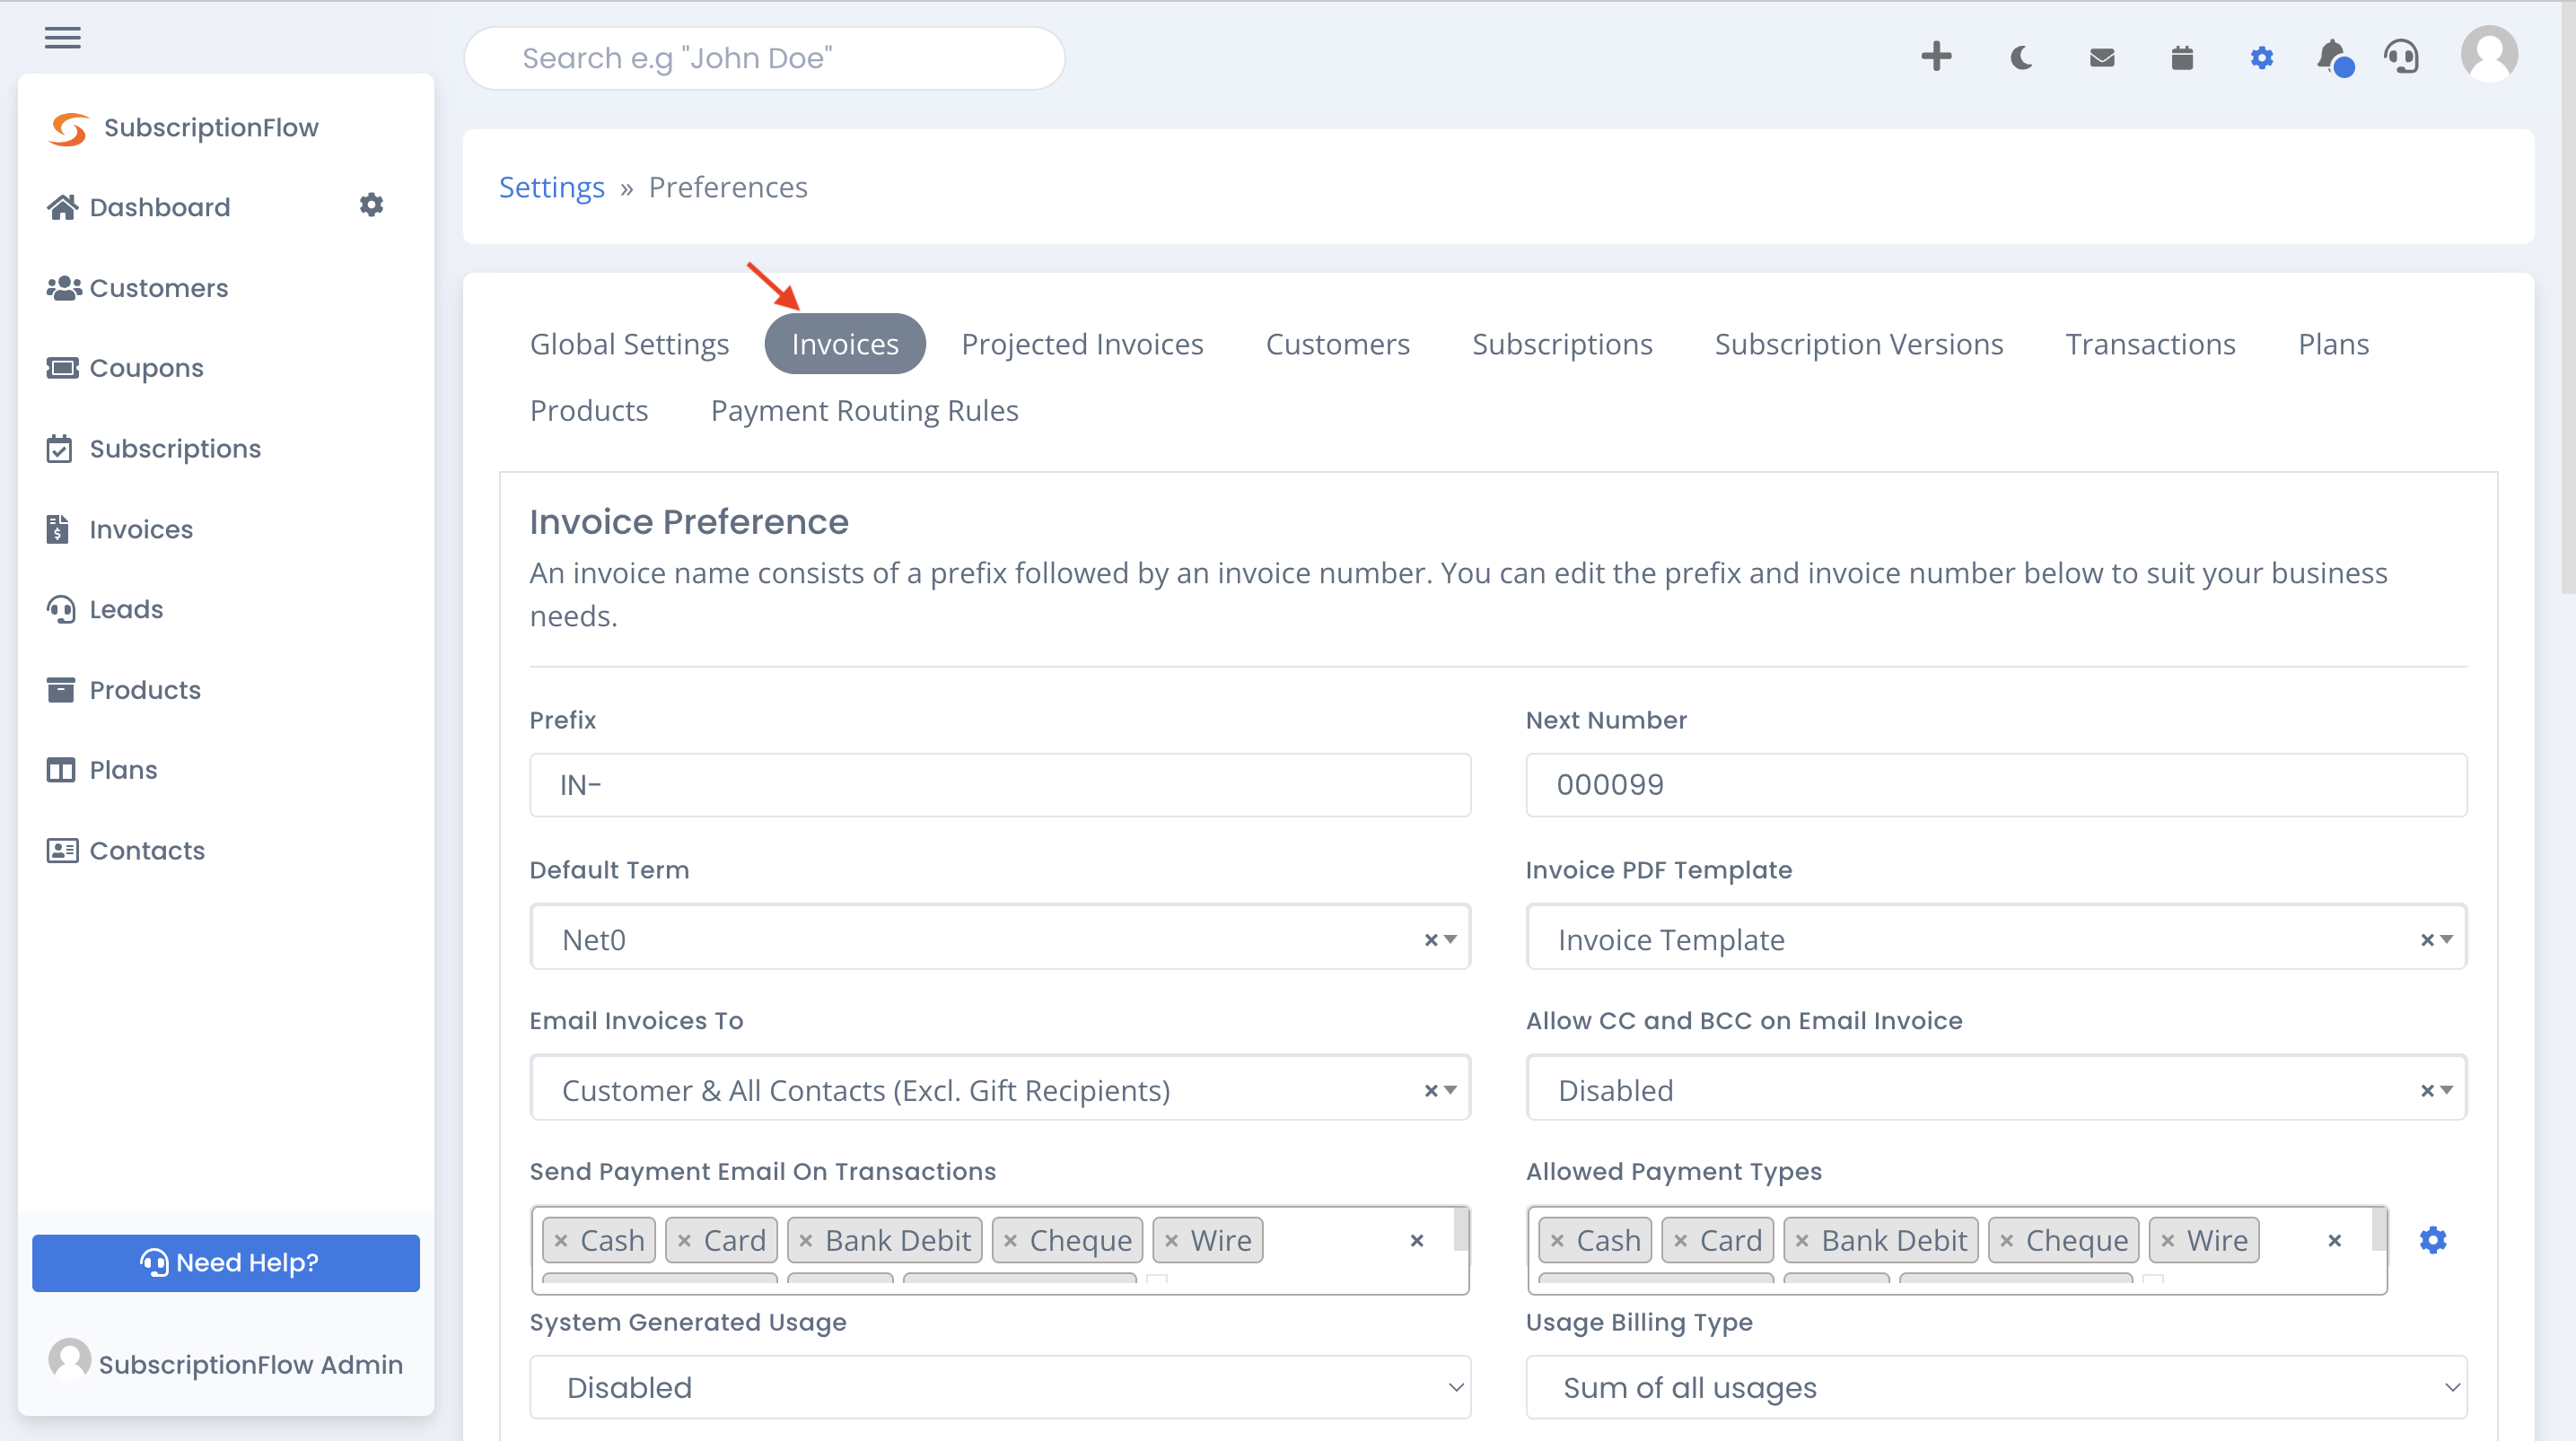Image resolution: width=2576 pixels, height=1441 pixels.
Task: Click the Plans columns icon in sidebar
Action: coord(61,770)
